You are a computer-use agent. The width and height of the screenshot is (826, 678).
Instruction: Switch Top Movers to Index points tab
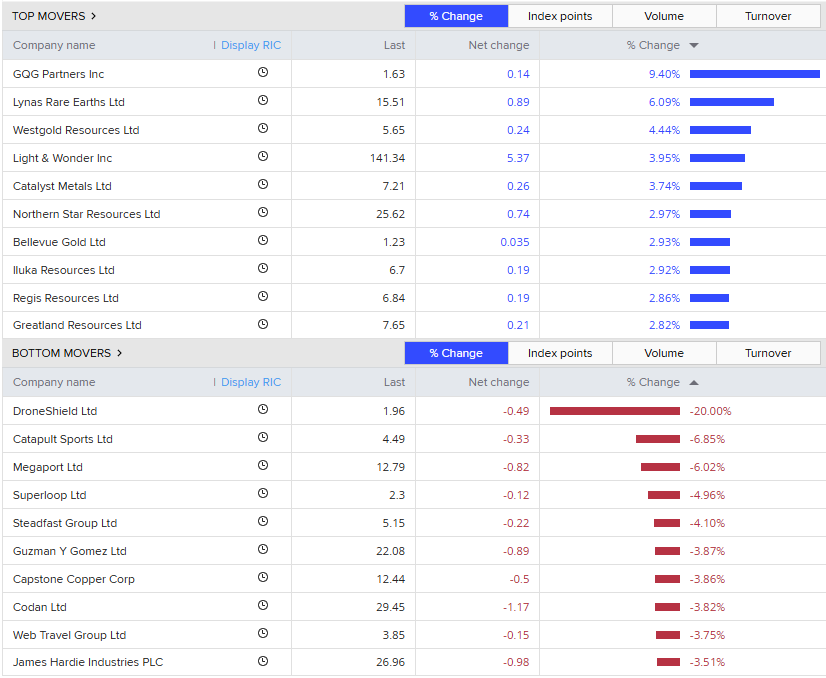(560, 16)
